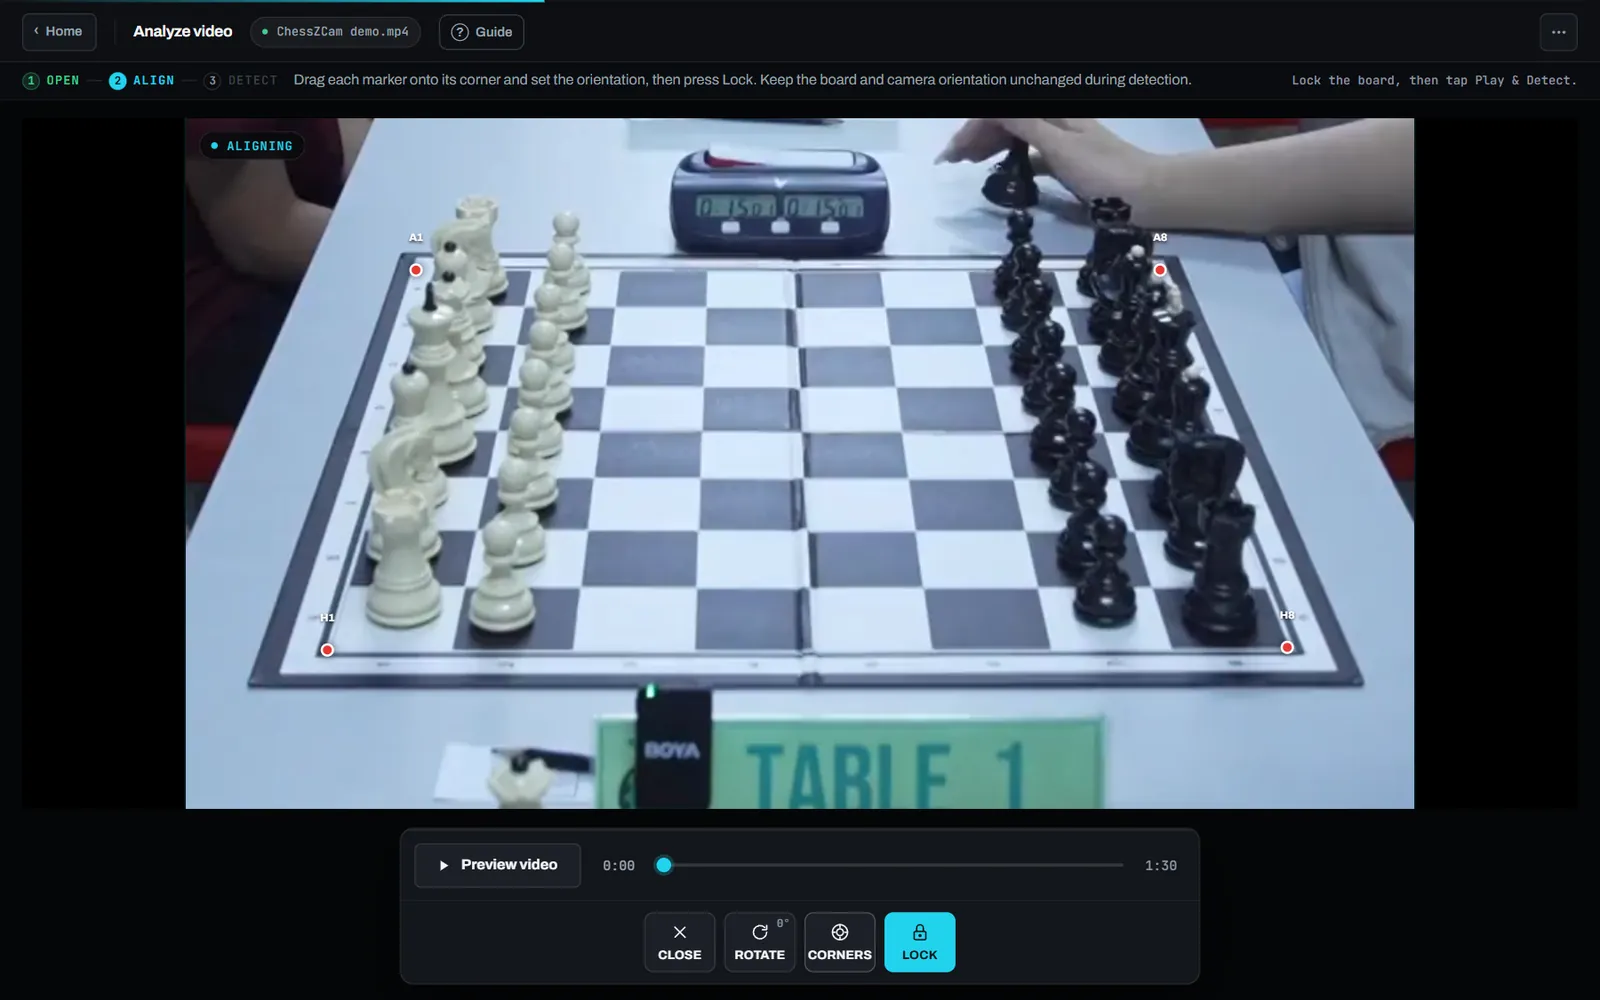Click the video timeline scrubber handle
Image resolution: width=1600 pixels, height=1000 pixels.
[x=664, y=865]
